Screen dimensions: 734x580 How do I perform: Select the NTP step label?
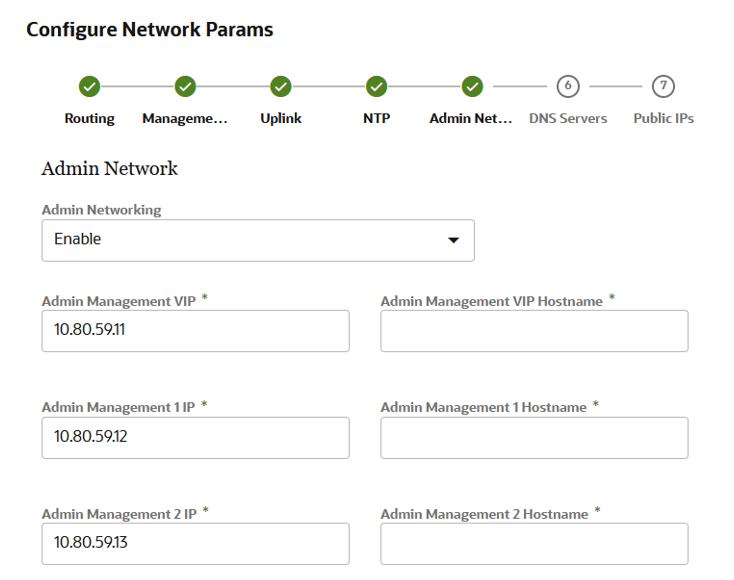[377, 118]
